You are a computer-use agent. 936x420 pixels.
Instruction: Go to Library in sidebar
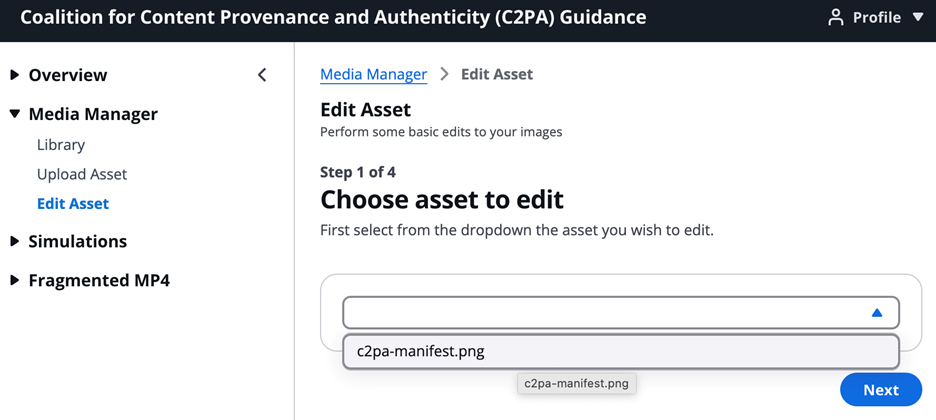(x=61, y=145)
